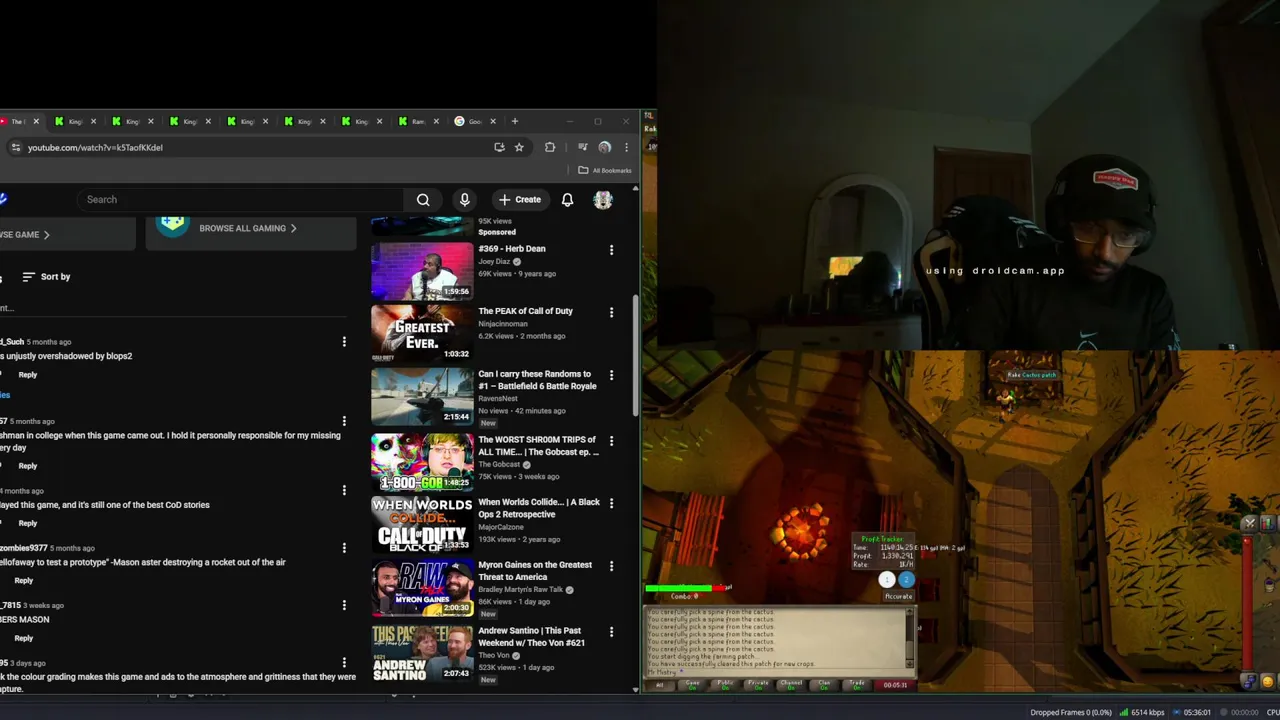This screenshot has height=720, width=1280.
Task: Click the game chat box scrollbar
Action: [910, 638]
